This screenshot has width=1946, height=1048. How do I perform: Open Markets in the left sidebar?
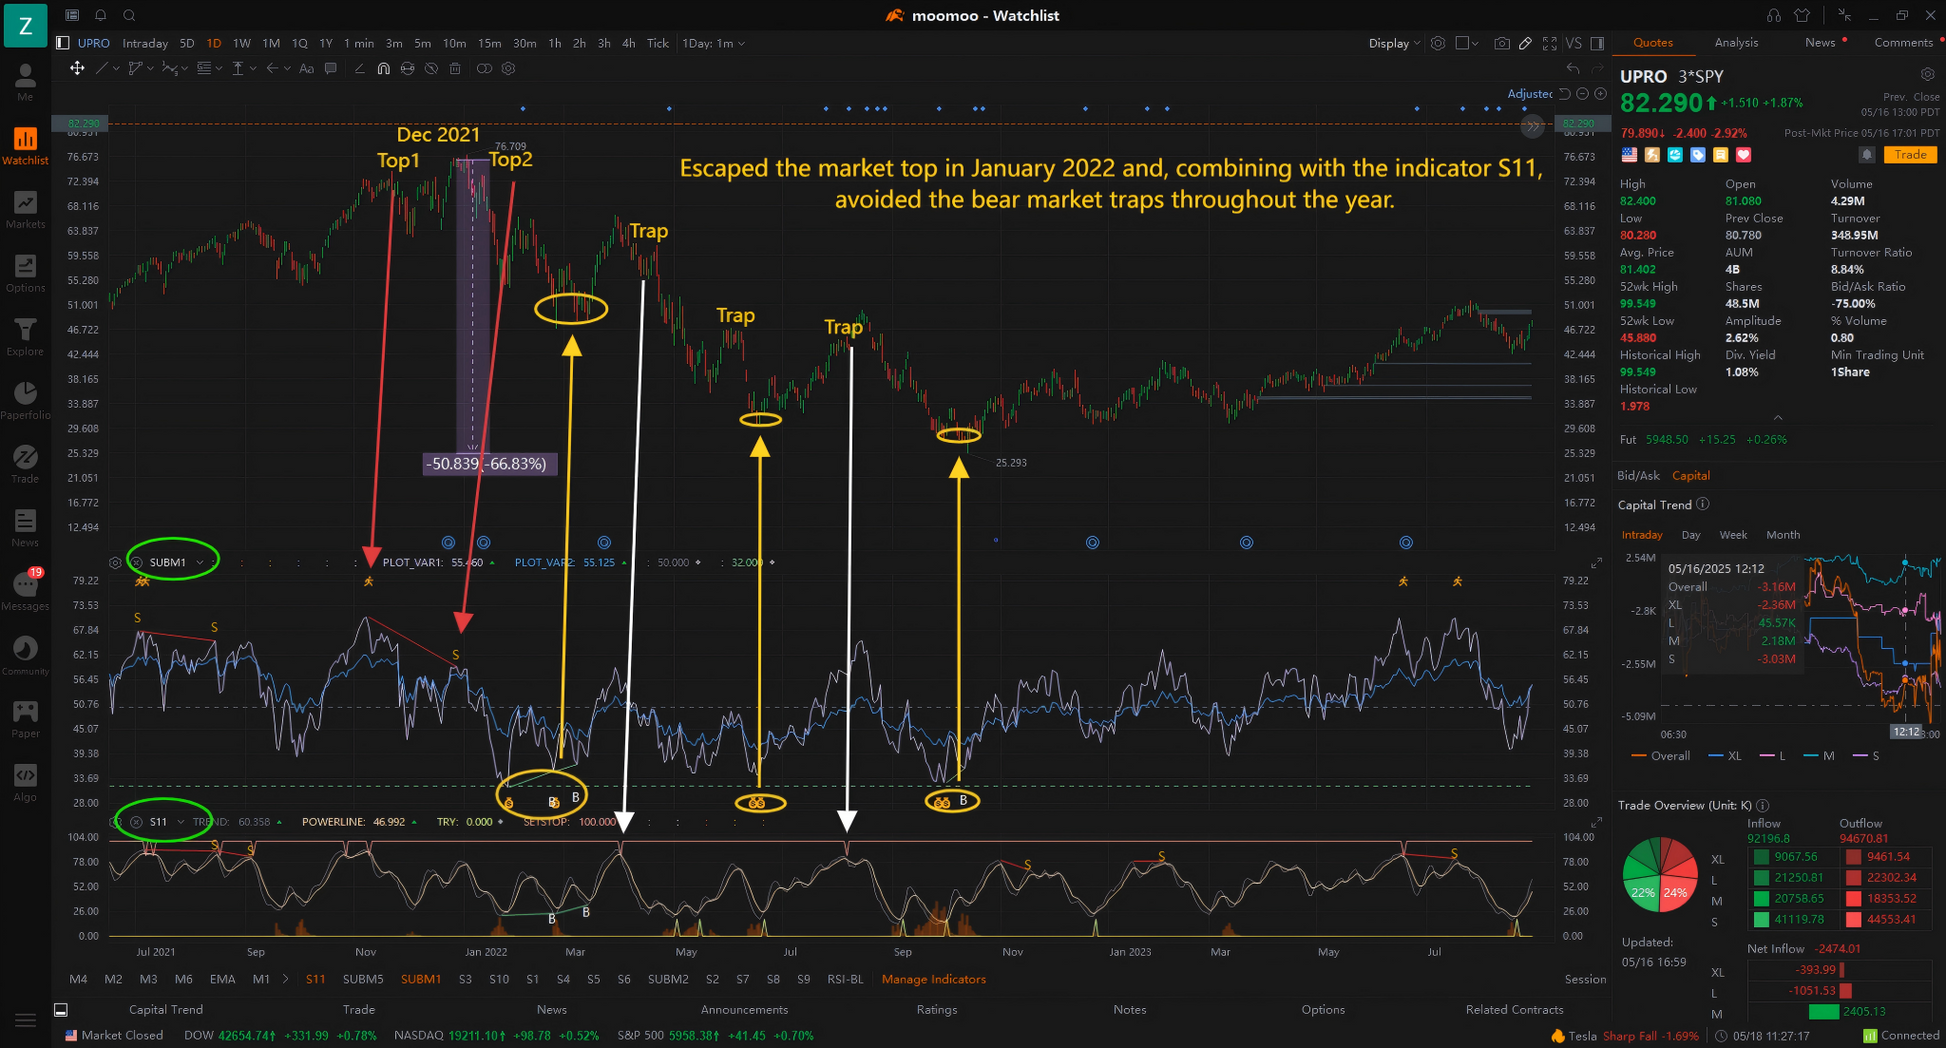[25, 211]
